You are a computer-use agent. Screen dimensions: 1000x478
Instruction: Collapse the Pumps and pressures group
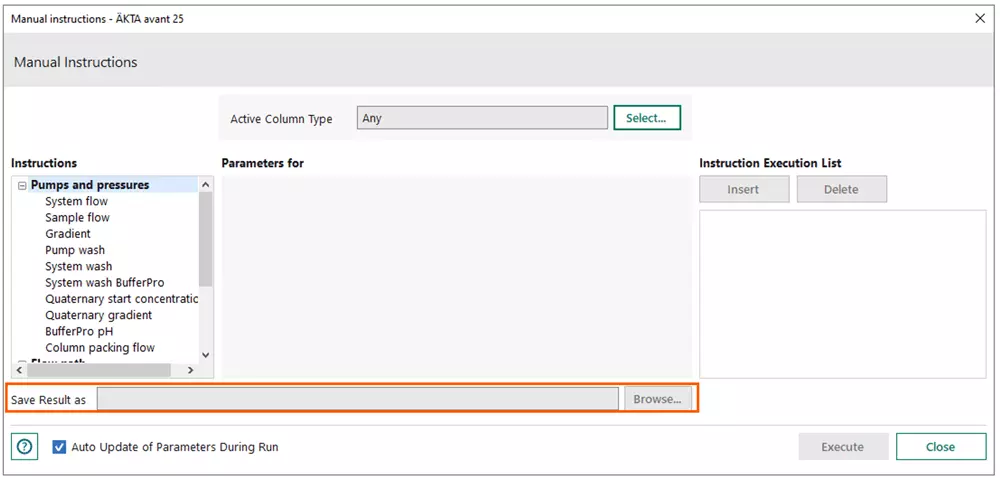[x=22, y=185]
